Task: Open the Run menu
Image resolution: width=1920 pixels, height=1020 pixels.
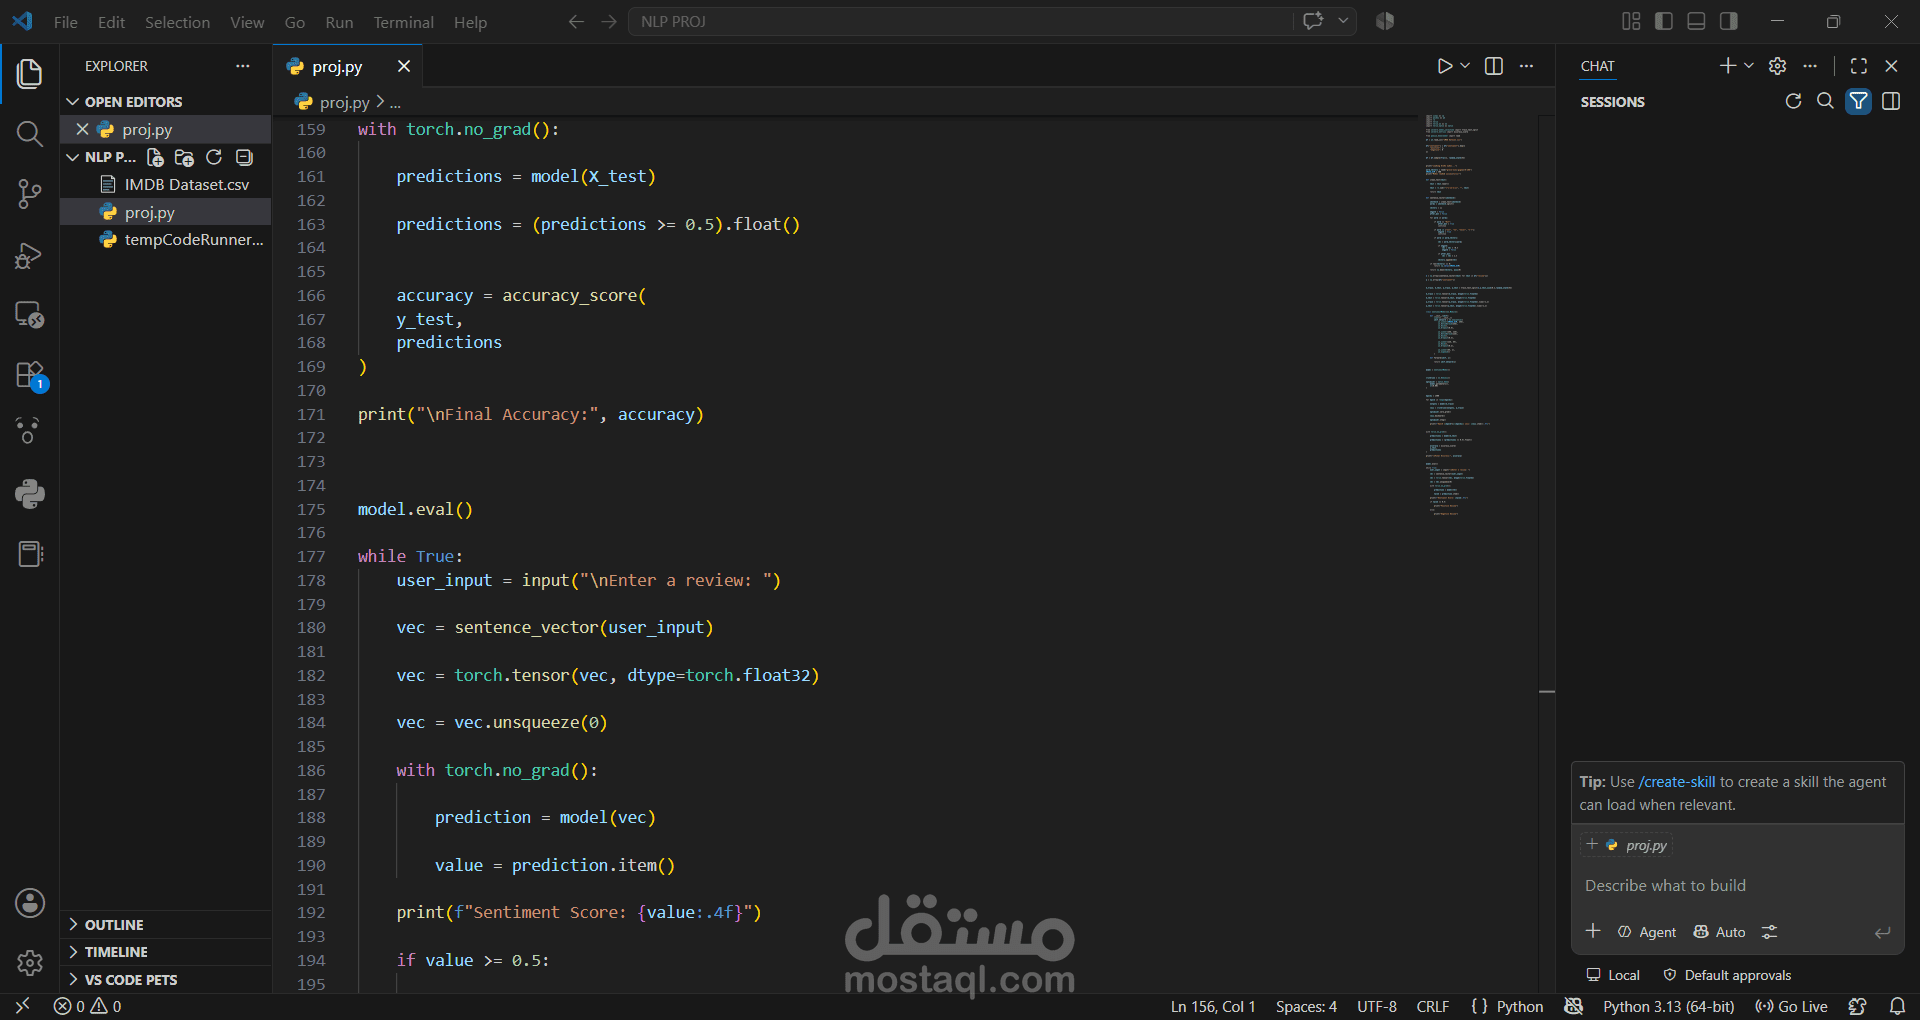Action: (339, 22)
